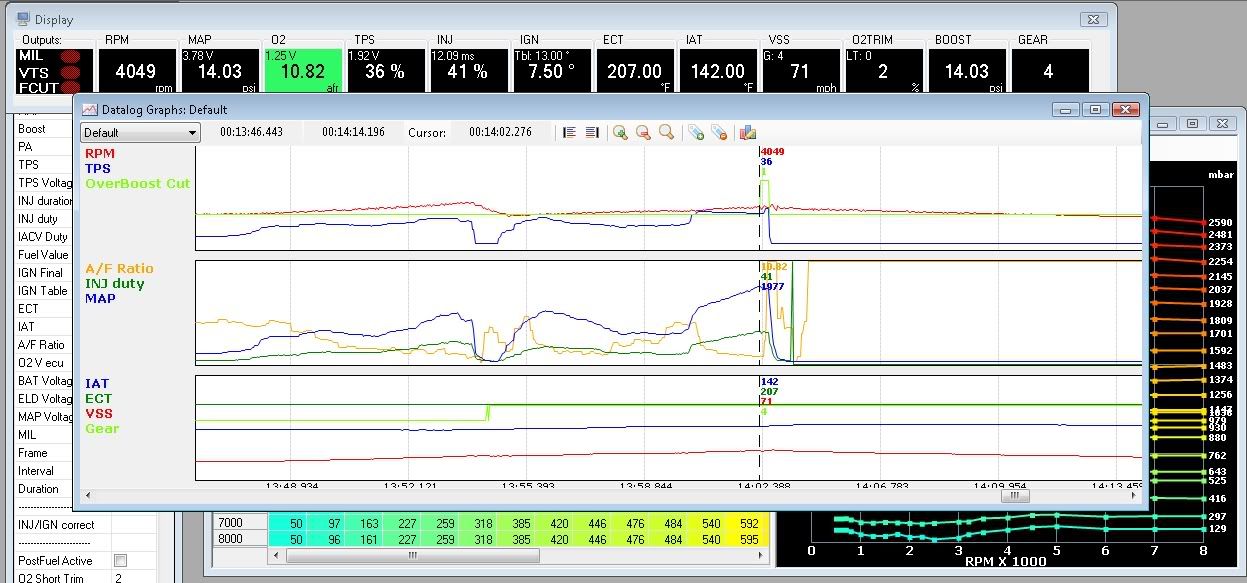Click the 8000 RPM row header in table
The width and height of the screenshot is (1247, 583).
pyautogui.click(x=240, y=539)
